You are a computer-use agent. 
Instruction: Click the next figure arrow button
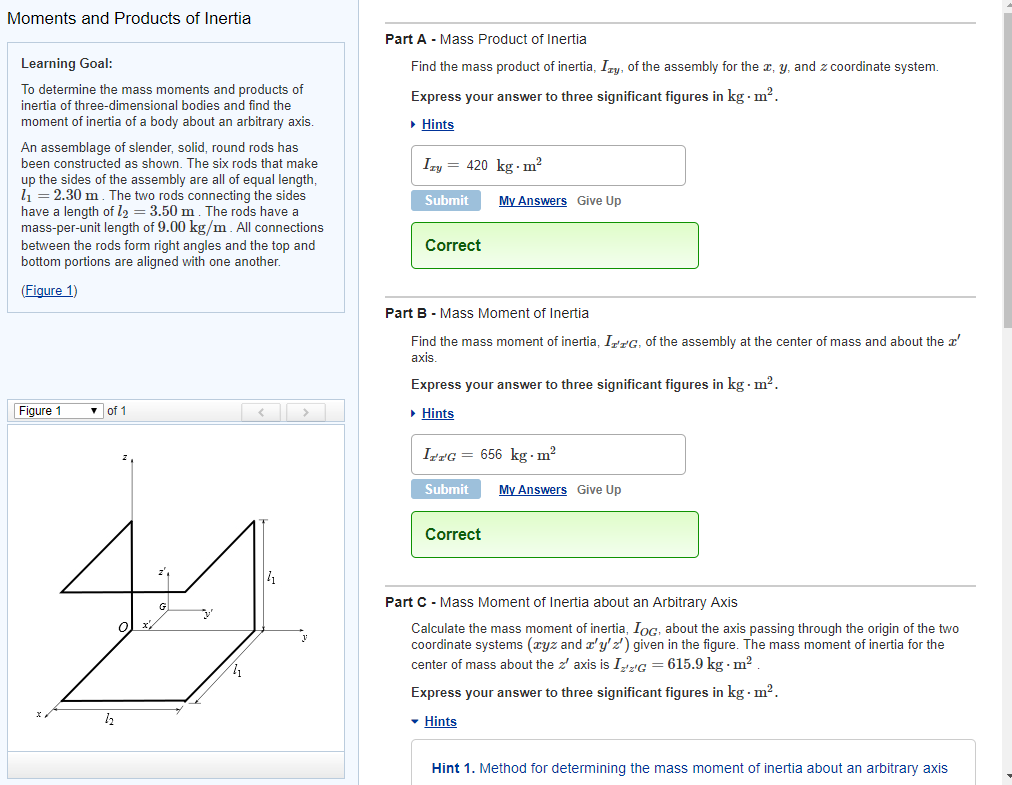click(x=306, y=412)
